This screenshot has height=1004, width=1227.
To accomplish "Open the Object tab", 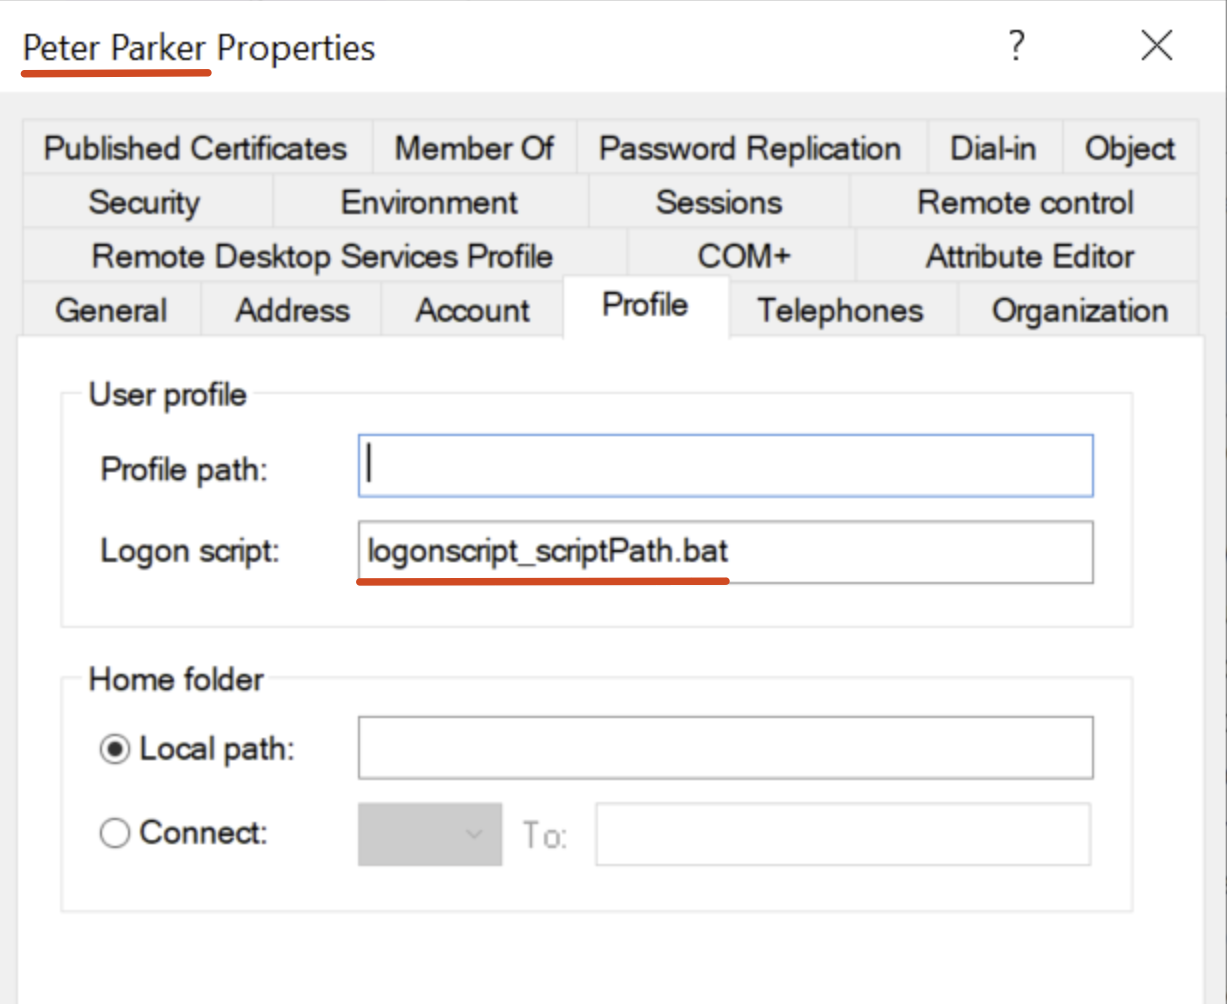I will click(x=1130, y=149).
